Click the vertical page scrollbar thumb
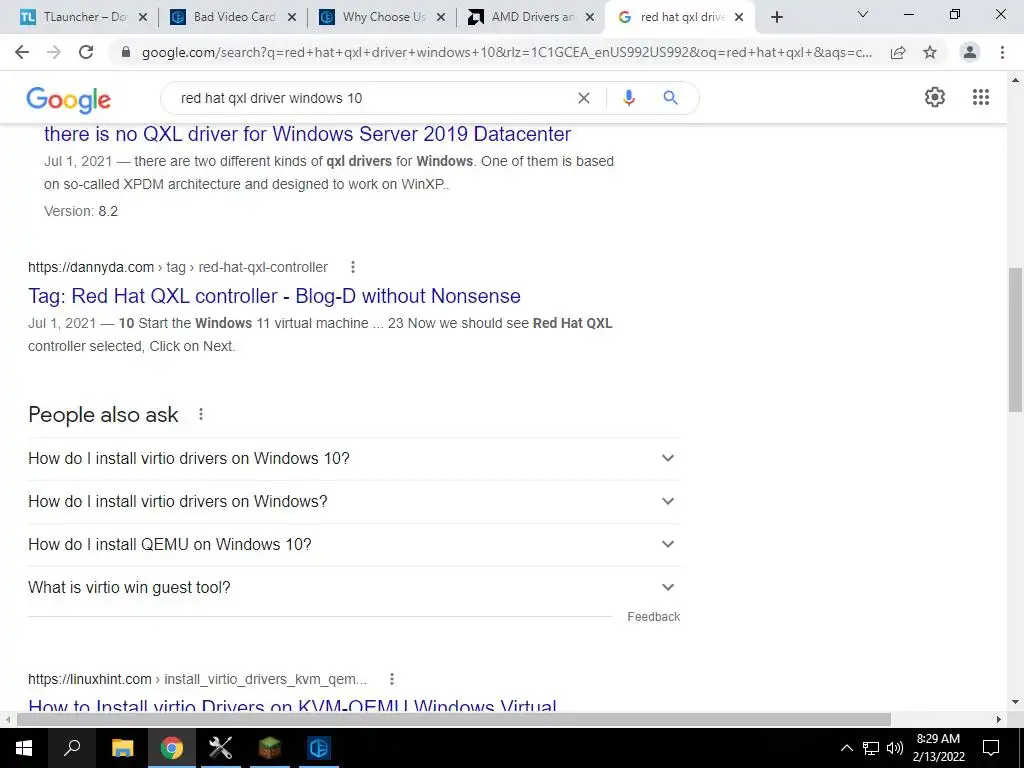Screen dimensions: 1024x768 coord(1015,340)
